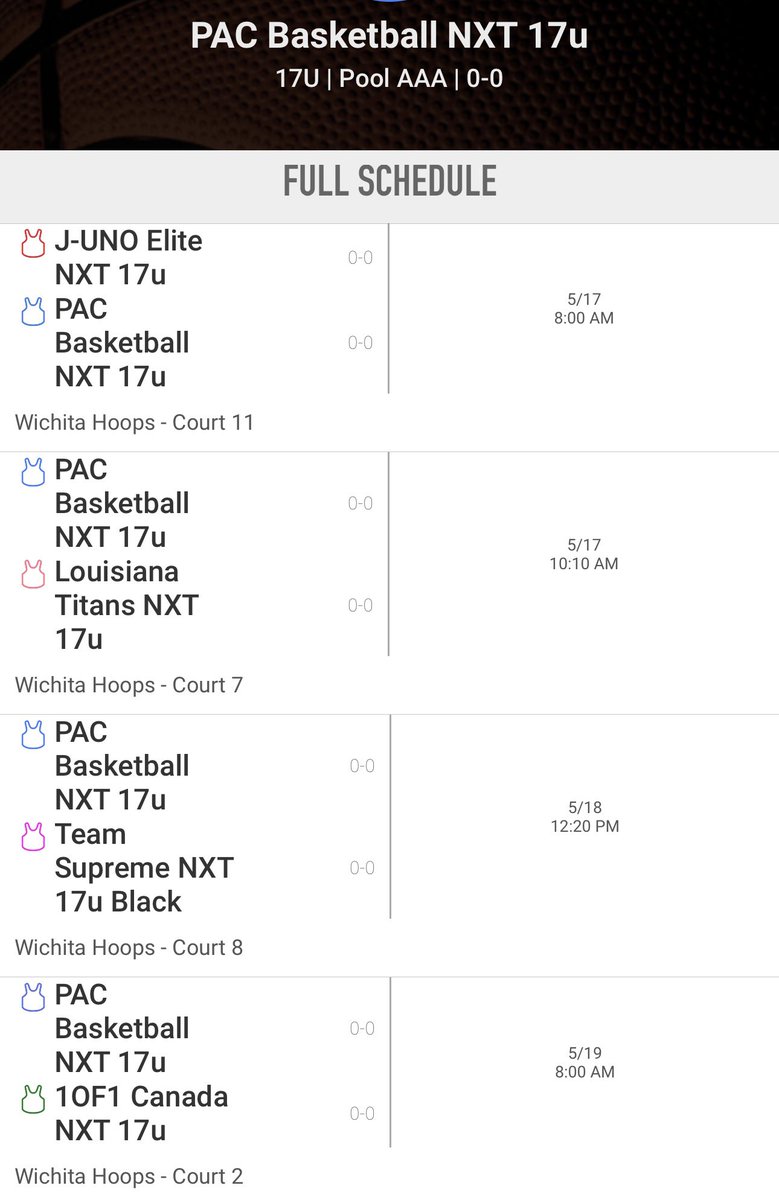Click the PAC Basketball NXT 17u page title

pyautogui.click(x=389, y=36)
